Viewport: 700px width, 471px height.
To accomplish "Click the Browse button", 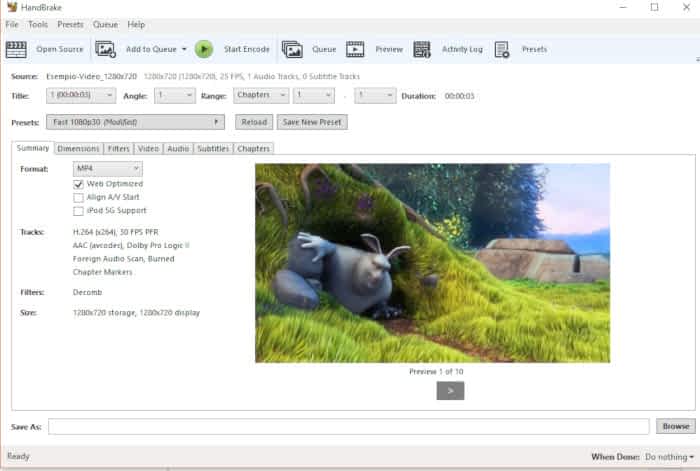I will 674,426.
